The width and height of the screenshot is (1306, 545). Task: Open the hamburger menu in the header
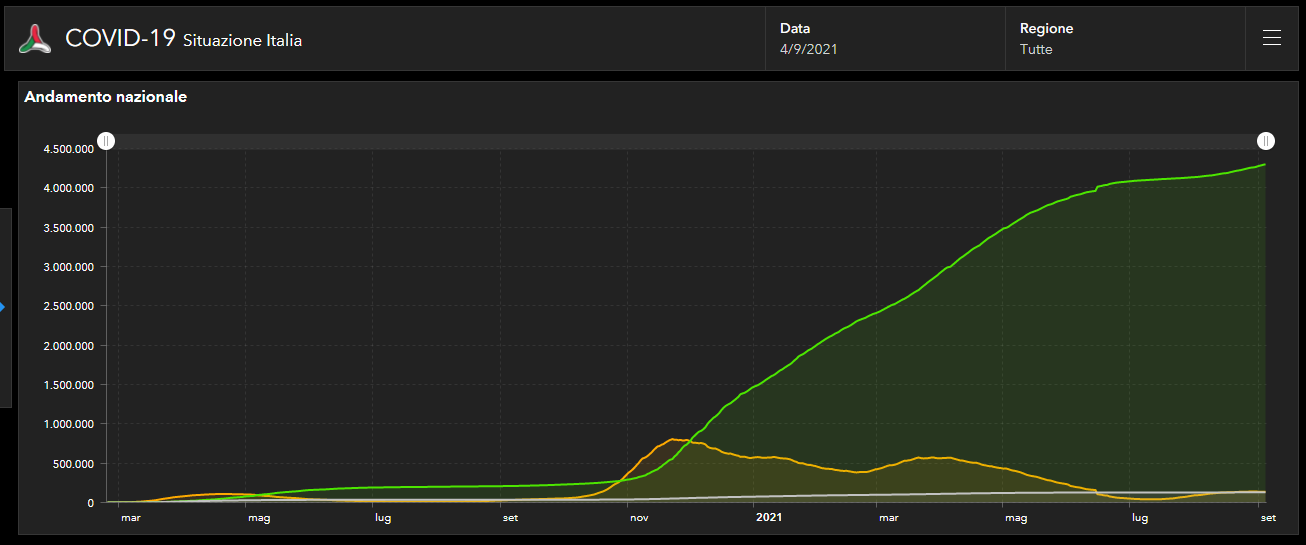1272,39
